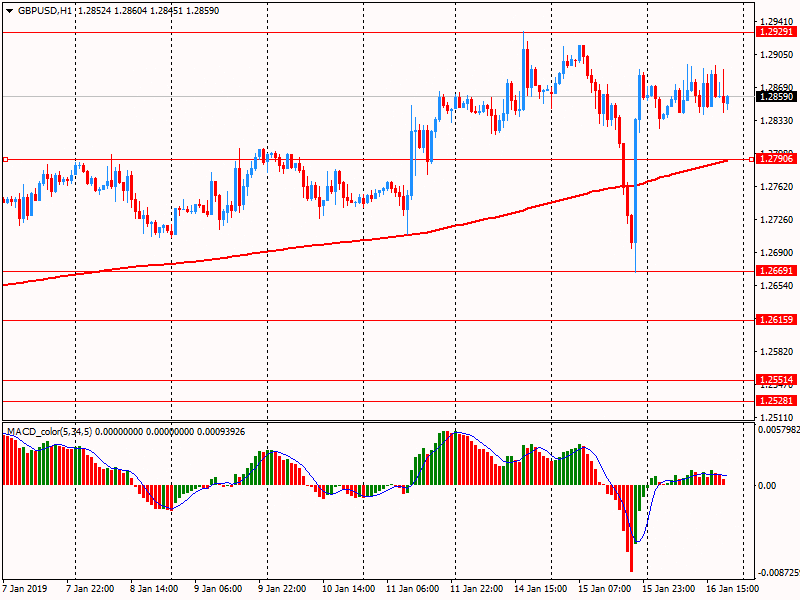Select the last candle on the chart
Viewport: 800px width, 600px height.
pos(727,100)
